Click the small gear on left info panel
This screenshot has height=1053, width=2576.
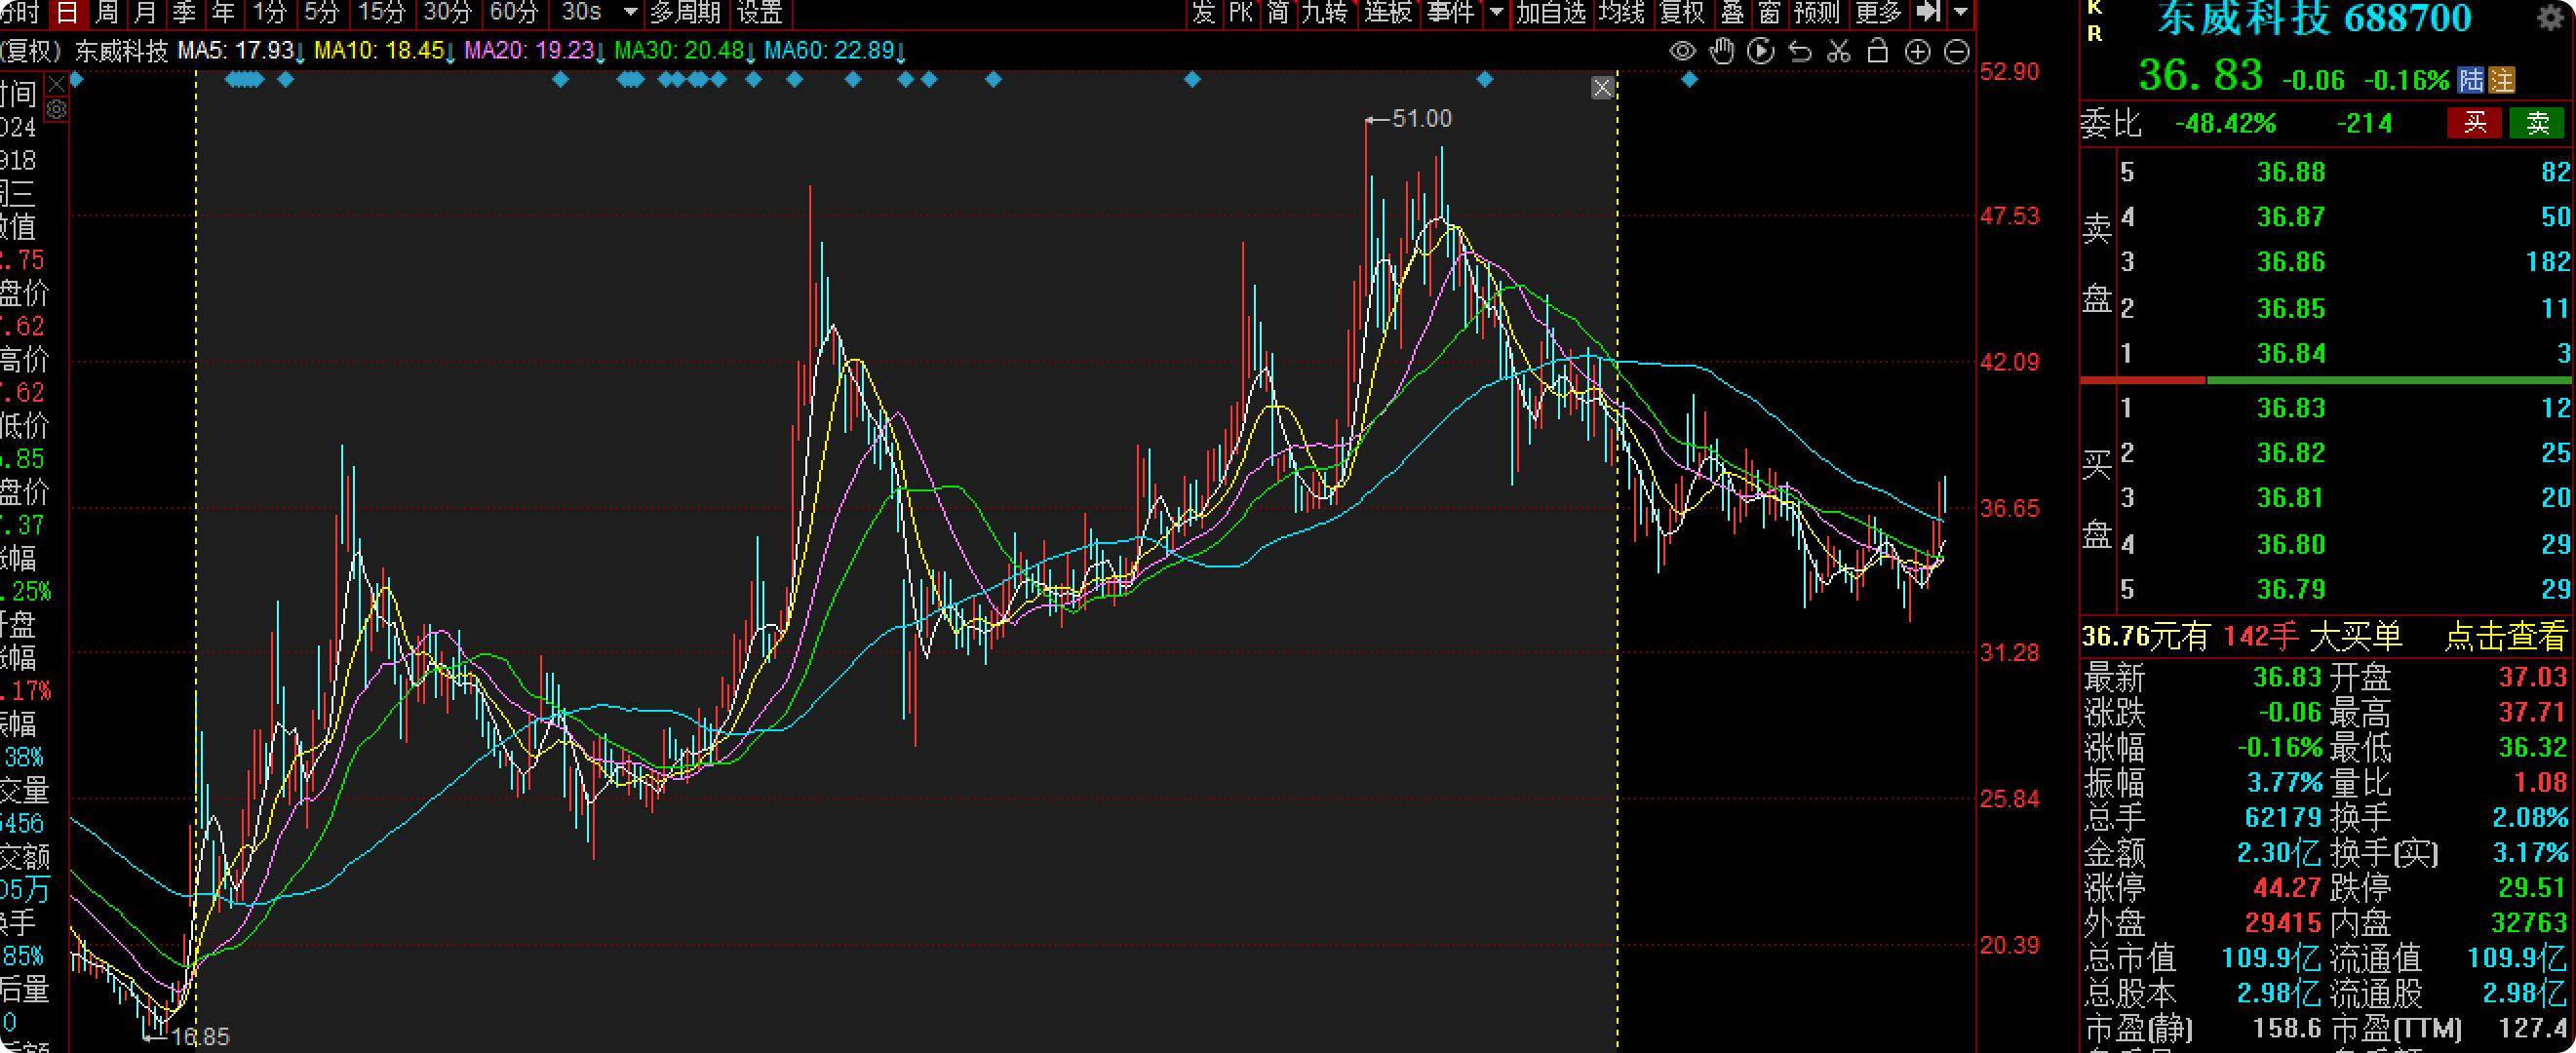pyautogui.click(x=57, y=109)
